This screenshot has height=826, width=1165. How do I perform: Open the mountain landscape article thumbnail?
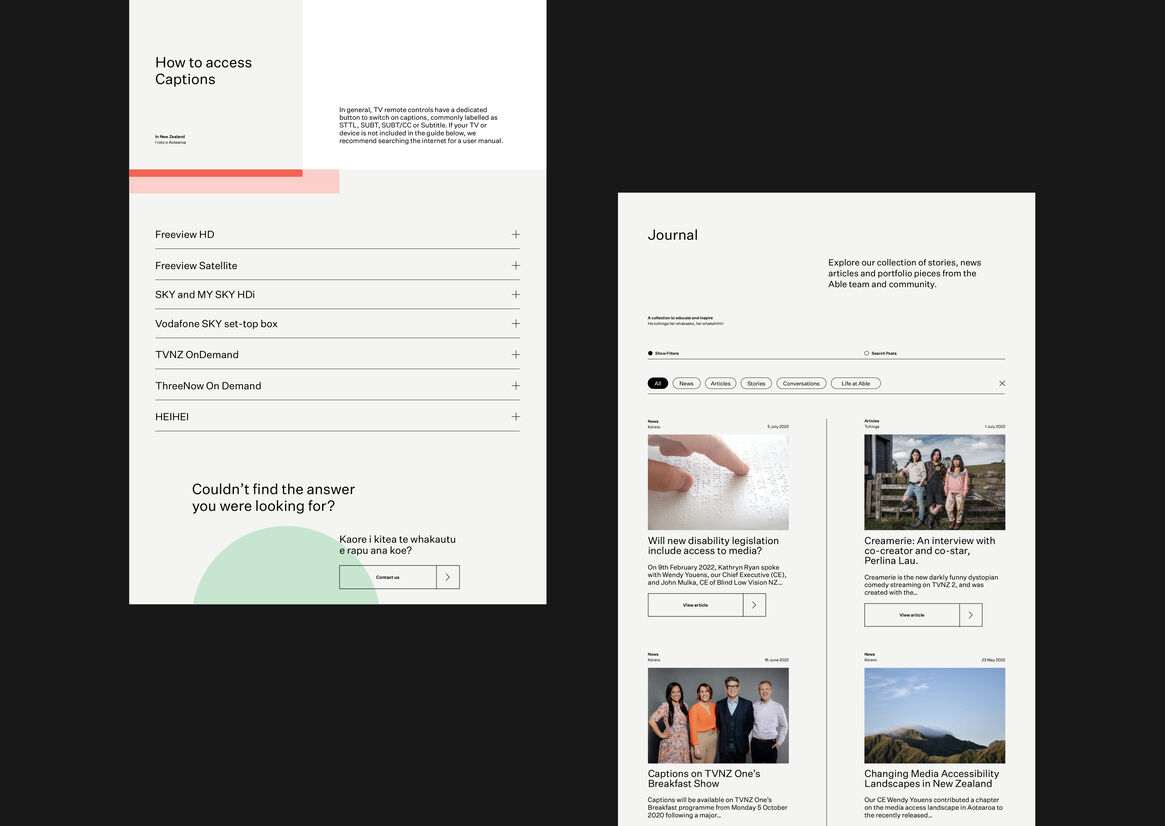coord(934,715)
